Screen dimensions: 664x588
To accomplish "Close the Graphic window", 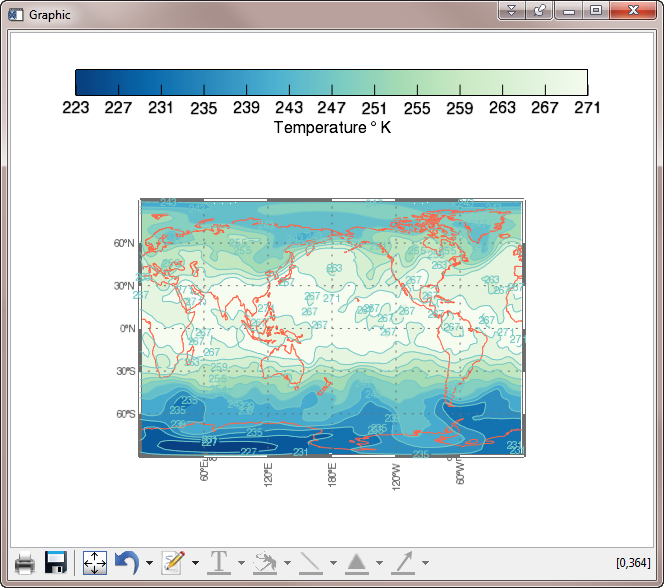I will 633,10.
